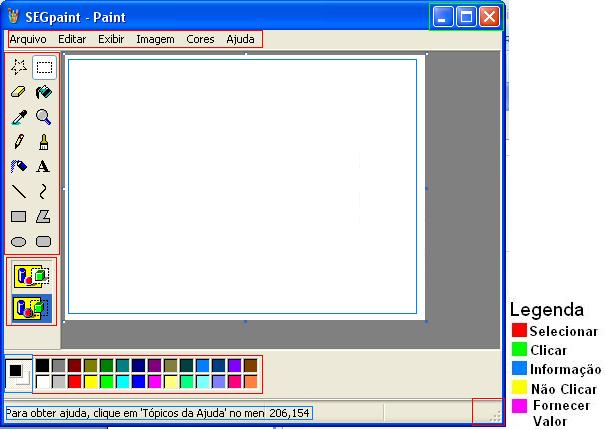Select the rectangular Select tool

[x=44, y=67]
